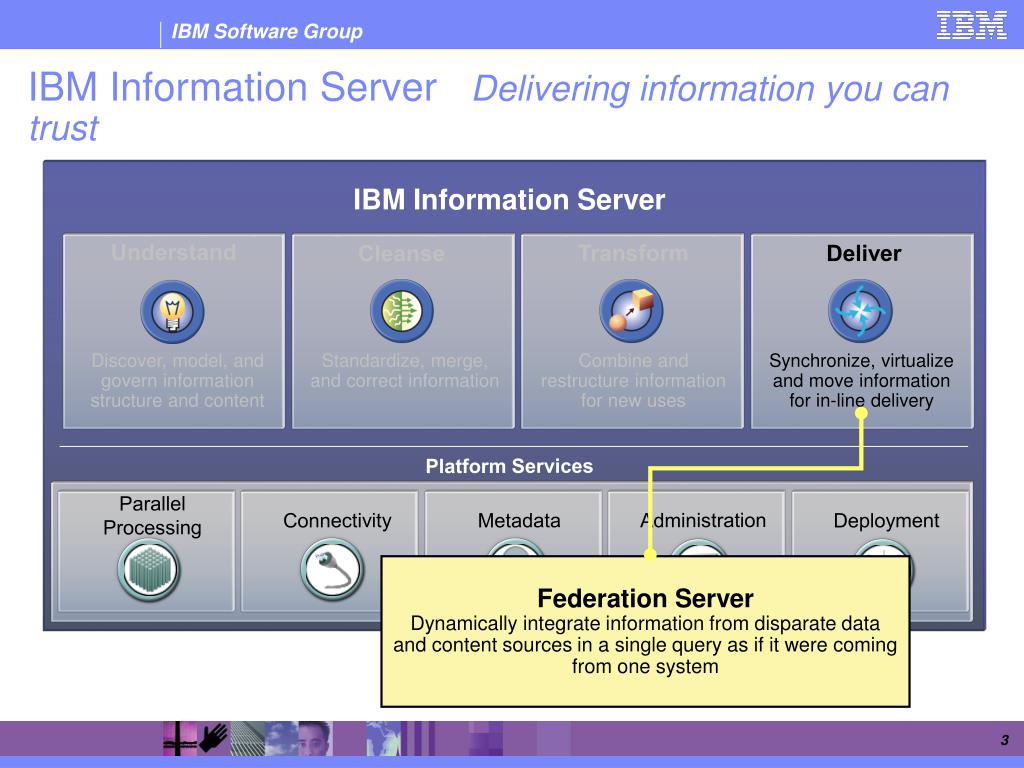Screen dimensions: 1024x768
Task: Click the Deliver blue arrows icon
Action: click(x=860, y=311)
